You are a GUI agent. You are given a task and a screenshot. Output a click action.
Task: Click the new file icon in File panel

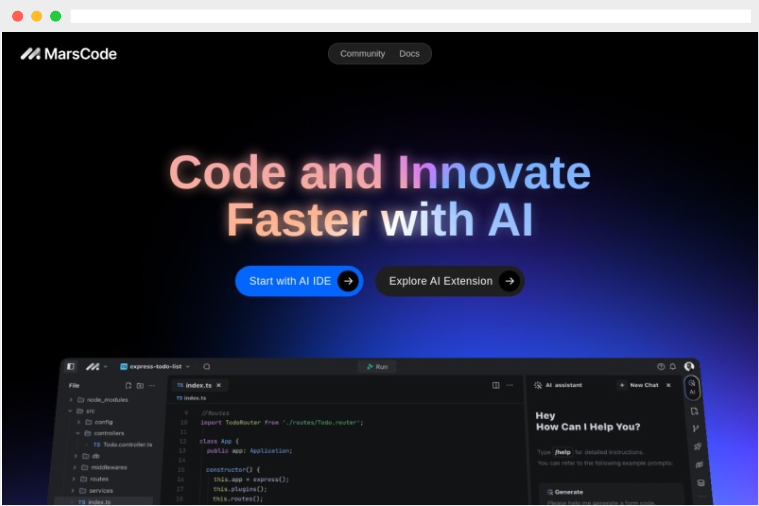click(128, 385)
